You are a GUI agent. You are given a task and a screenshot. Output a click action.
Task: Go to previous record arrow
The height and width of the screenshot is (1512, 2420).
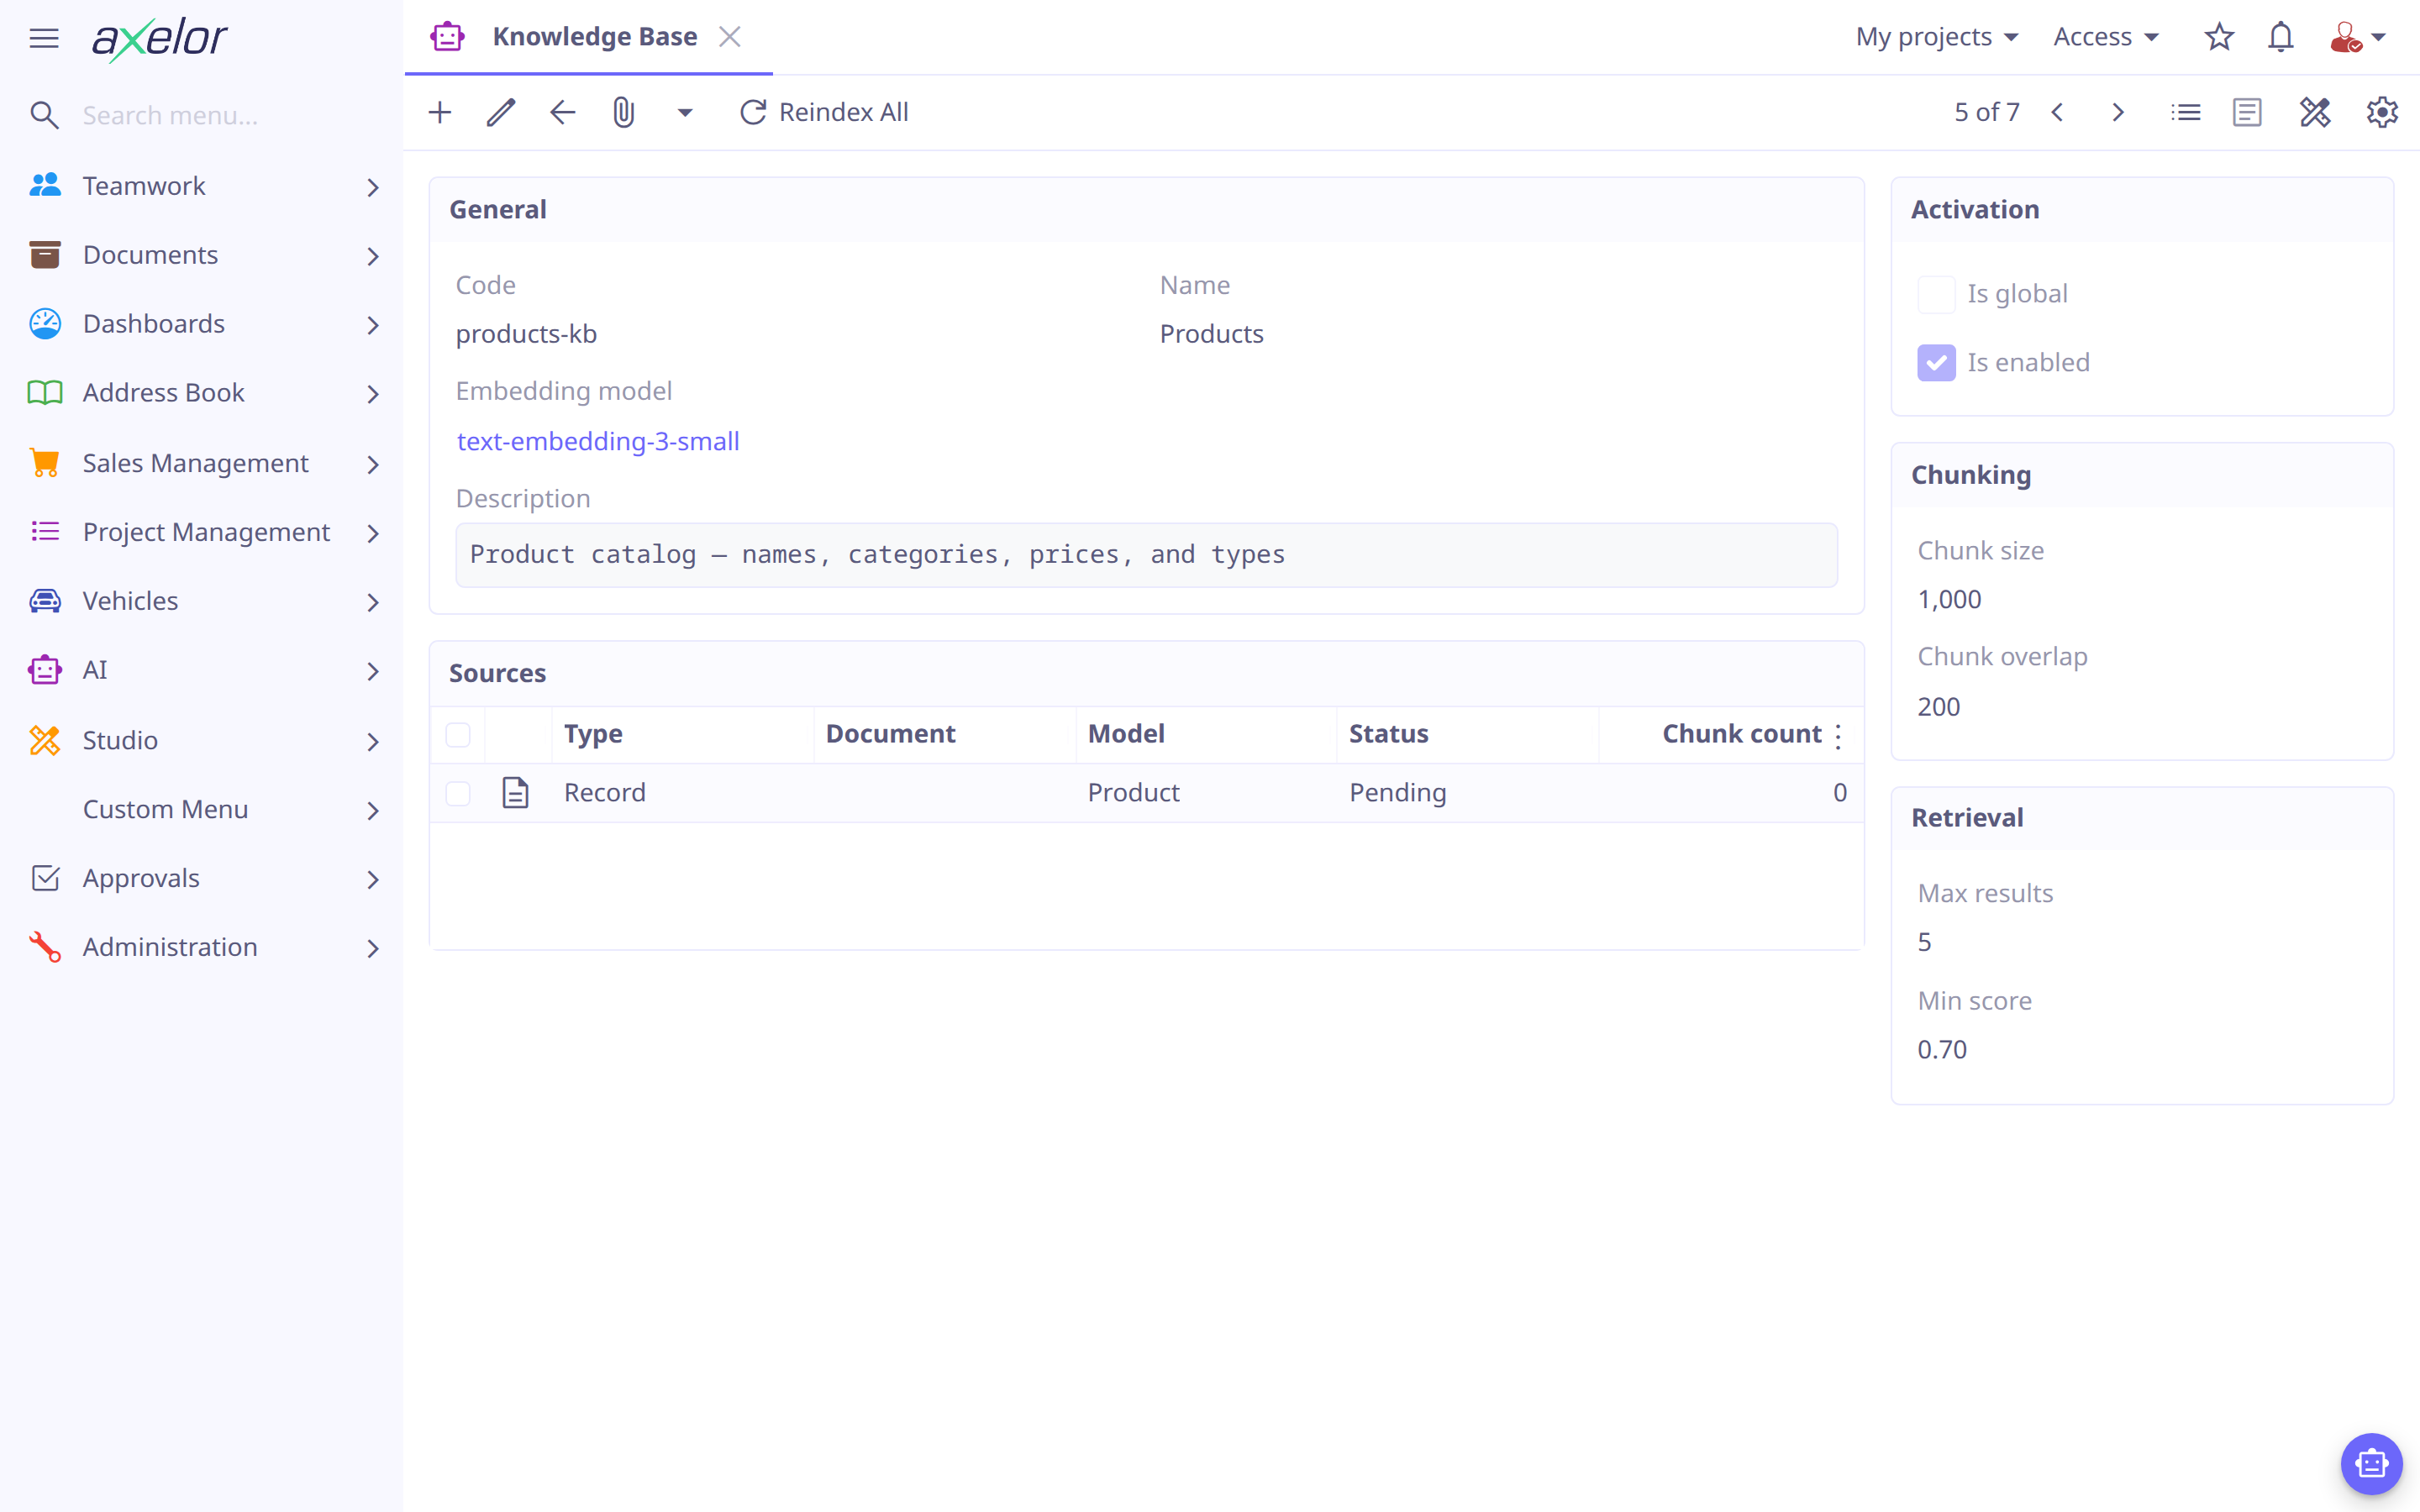(2057, 112)
